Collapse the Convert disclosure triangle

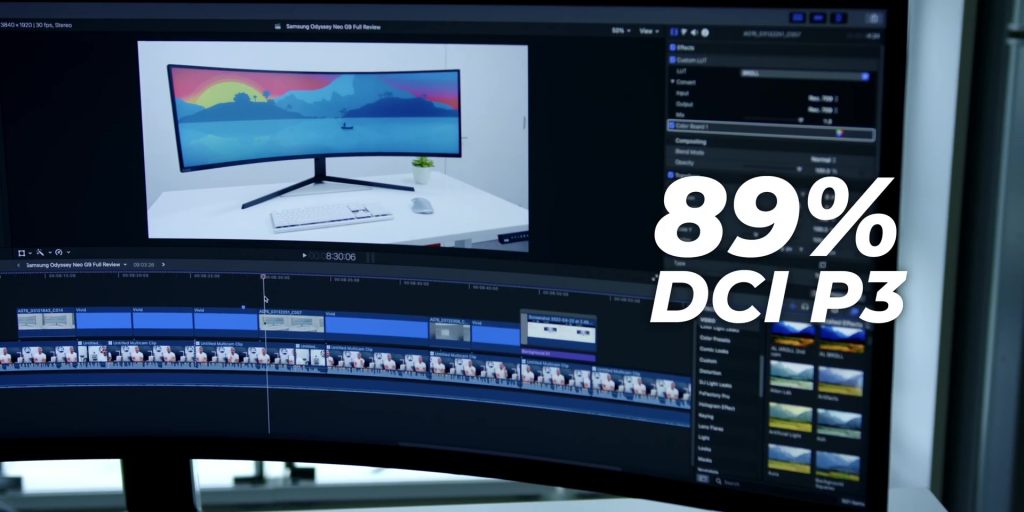pyautogui.click(x=673, y=81)
